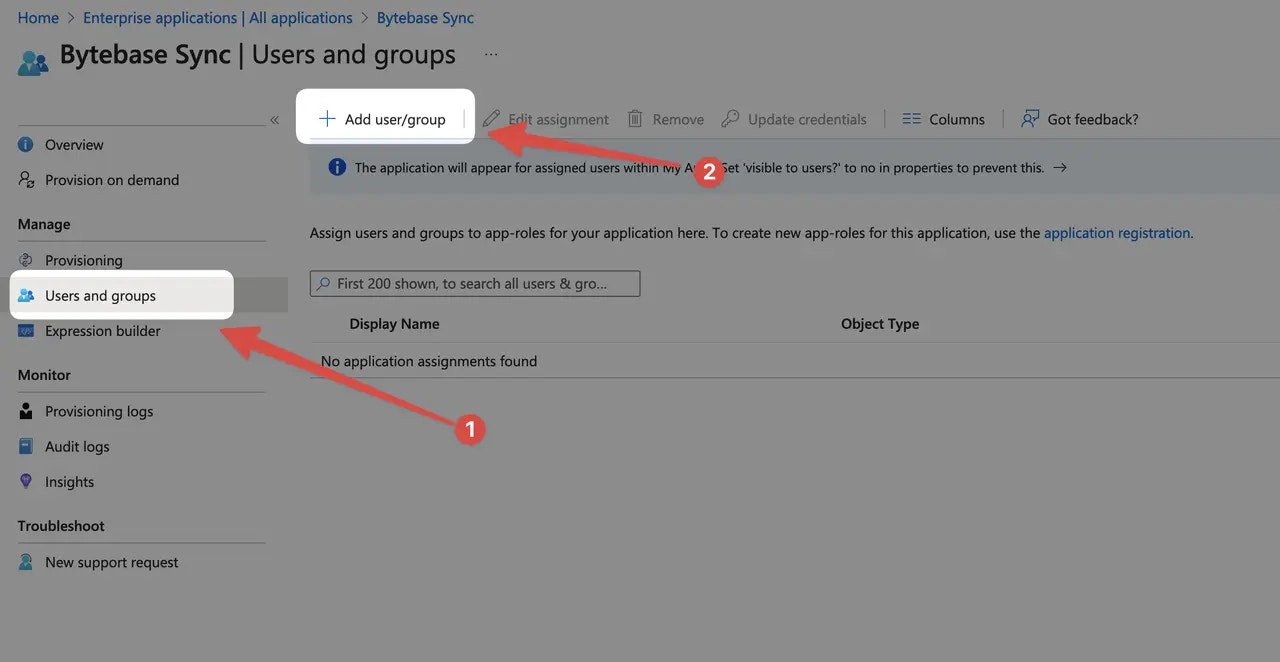Open Provisioning logs via its icon
The image size is (1280, 662).
click(27, 410)
